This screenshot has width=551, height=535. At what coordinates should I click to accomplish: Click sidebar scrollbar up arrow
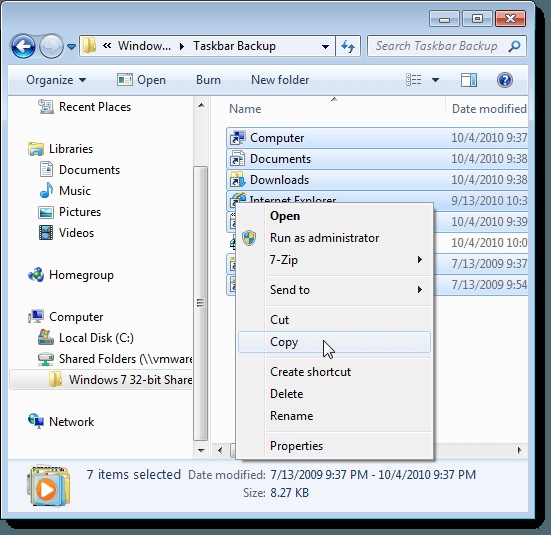201,105
